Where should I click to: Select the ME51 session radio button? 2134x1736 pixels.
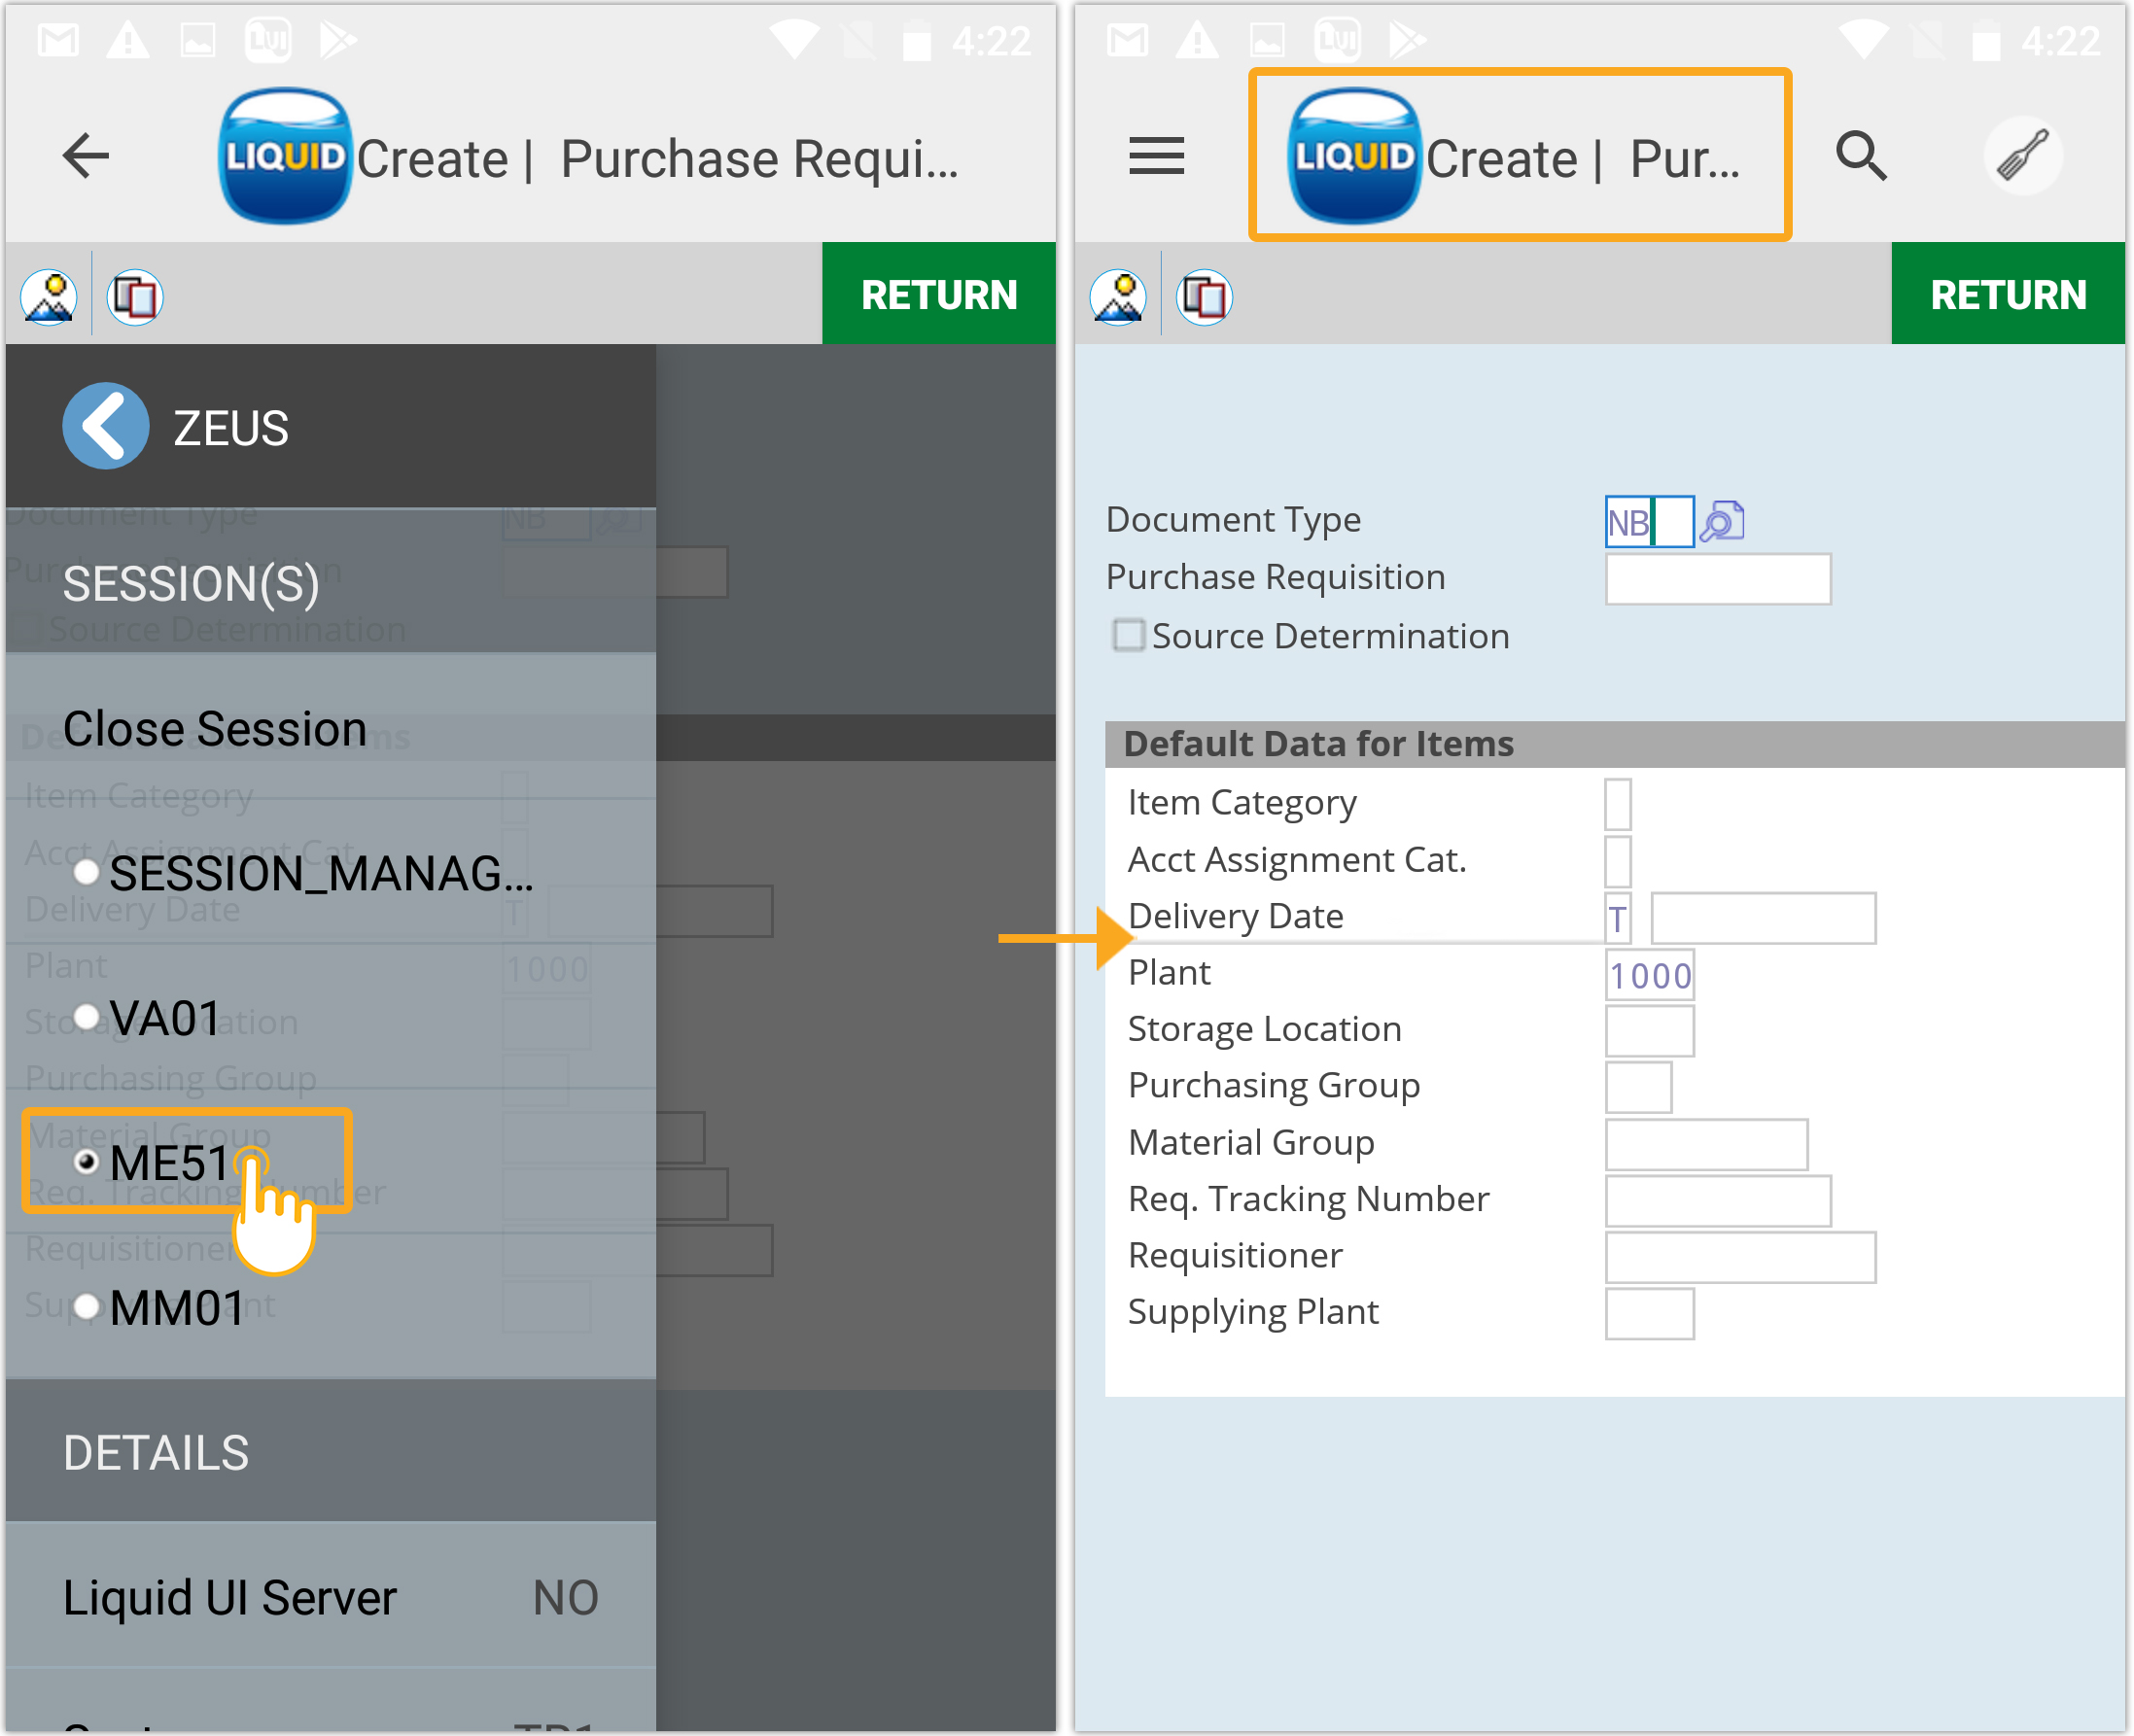87,1162
